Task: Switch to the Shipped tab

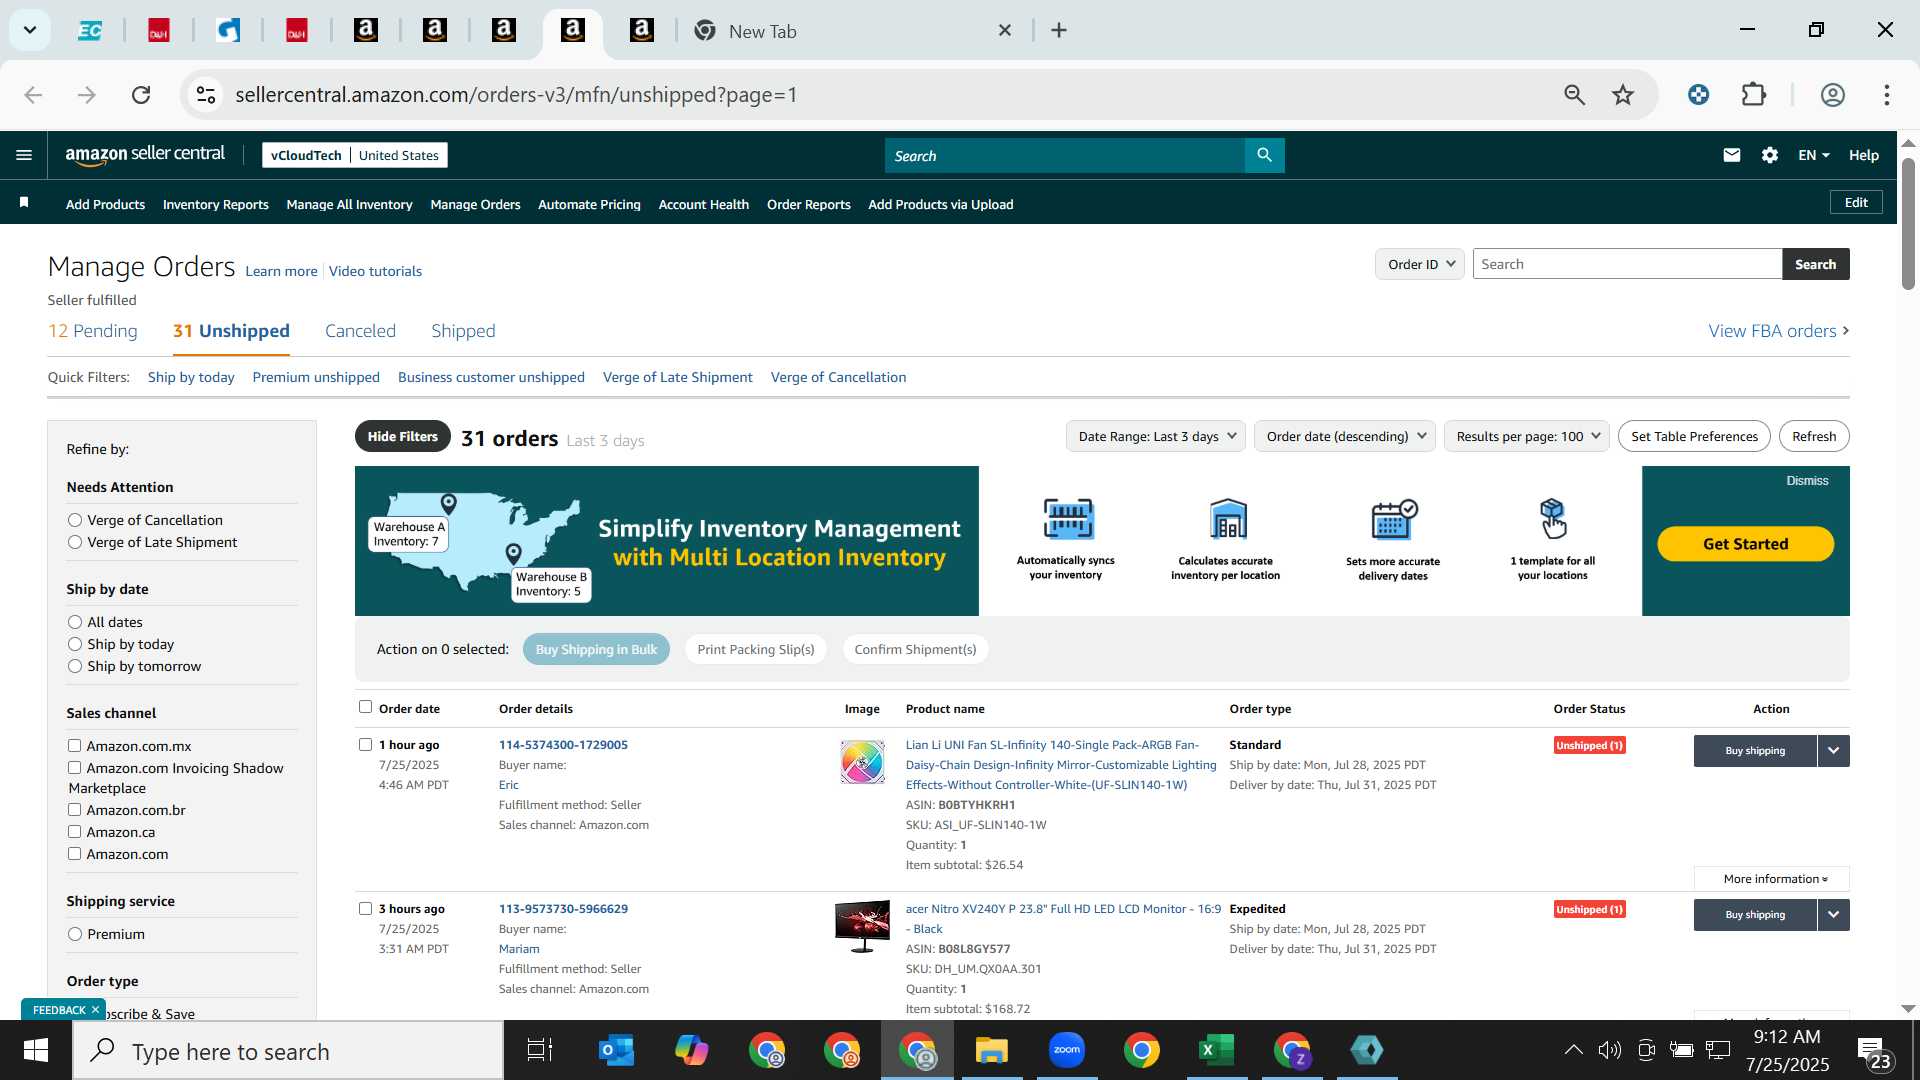Action: [x=463, y=331]
